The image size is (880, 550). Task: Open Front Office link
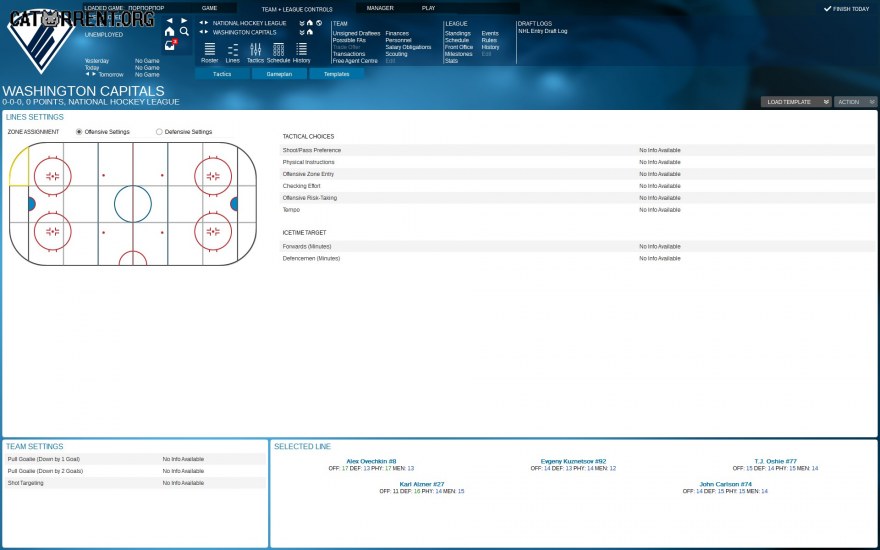[459, 47]
